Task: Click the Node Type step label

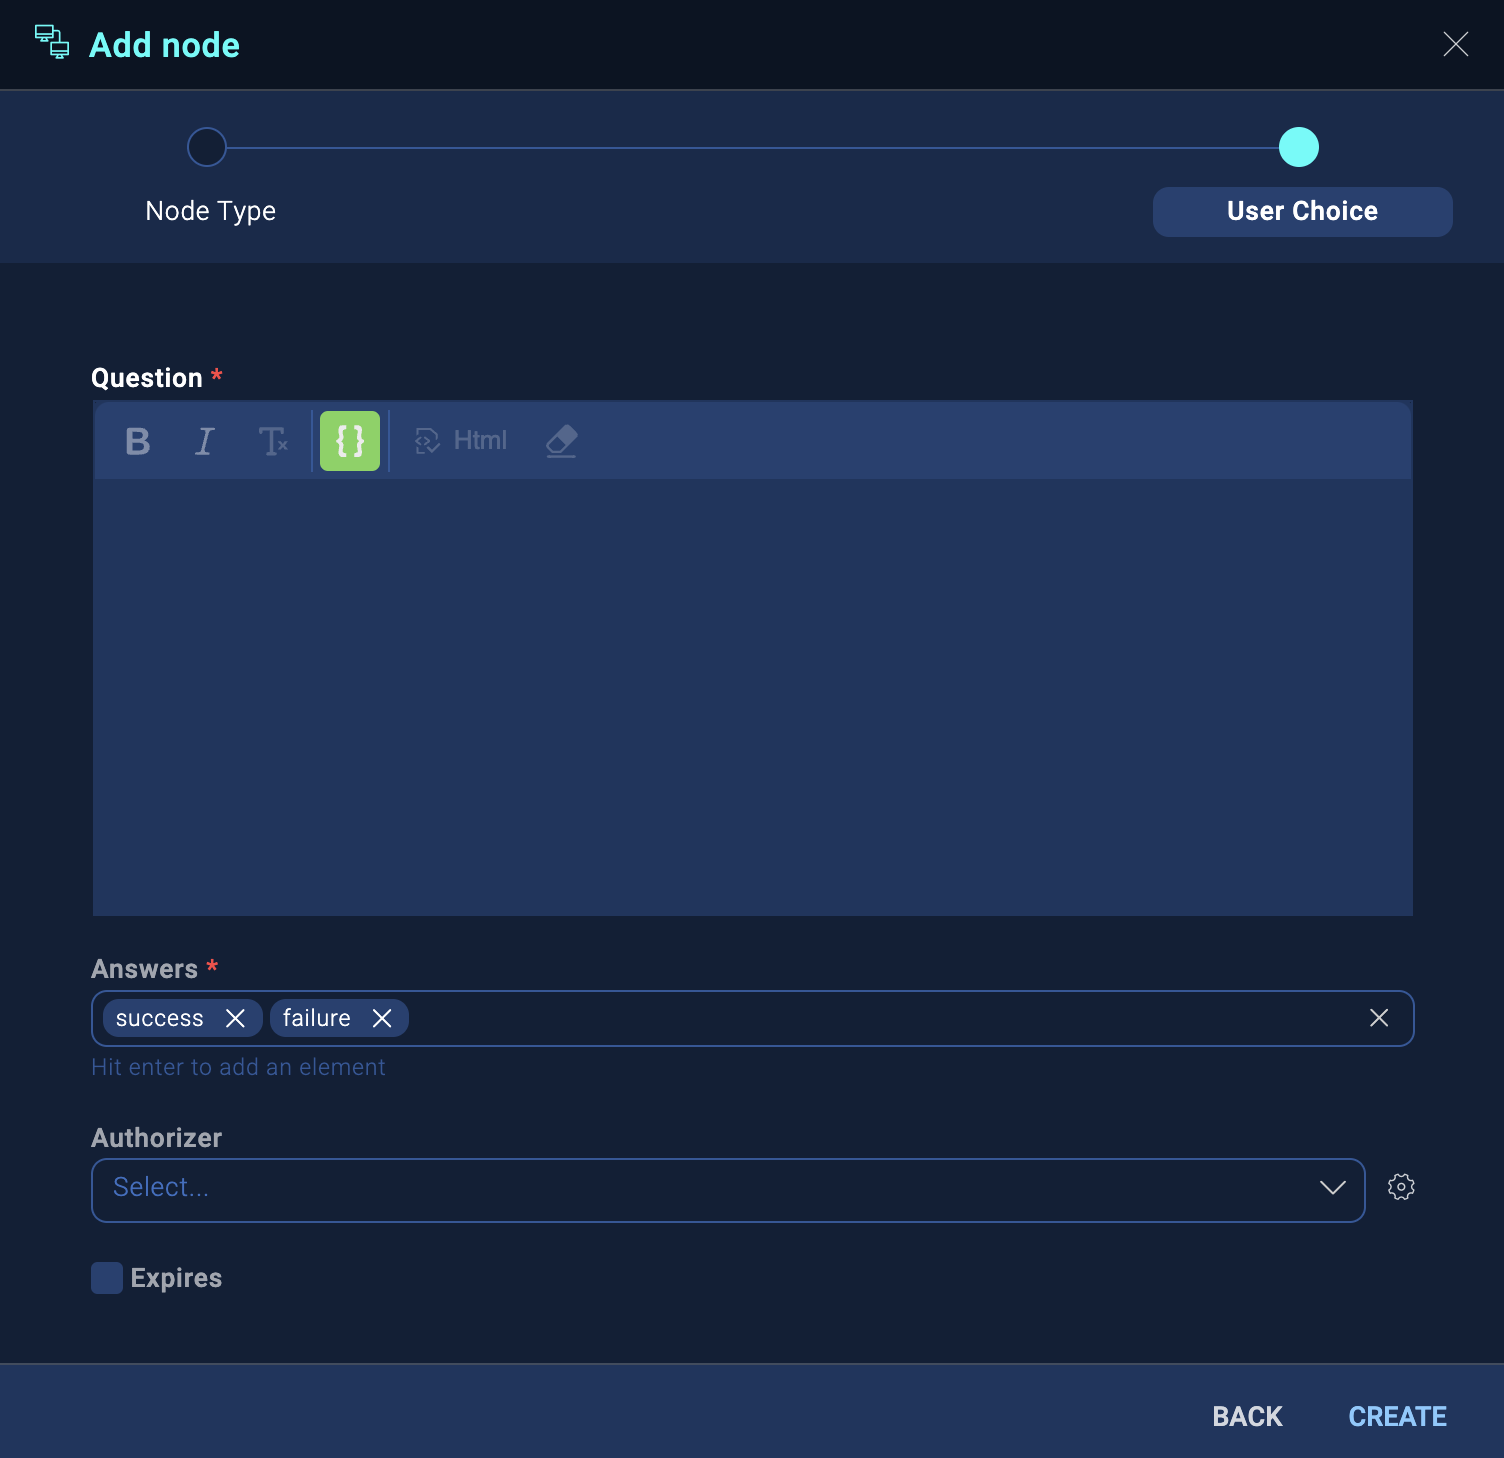Action: coord(210,211)
